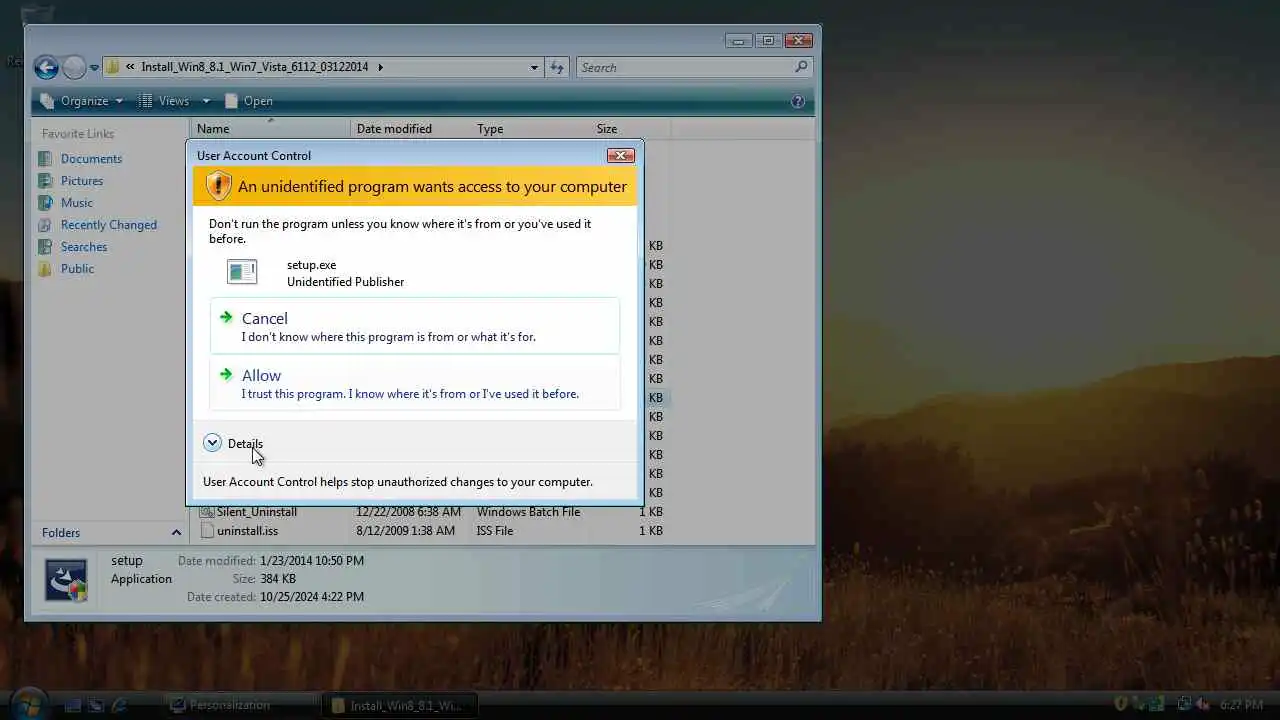Expand the Details section chevron

212,443
